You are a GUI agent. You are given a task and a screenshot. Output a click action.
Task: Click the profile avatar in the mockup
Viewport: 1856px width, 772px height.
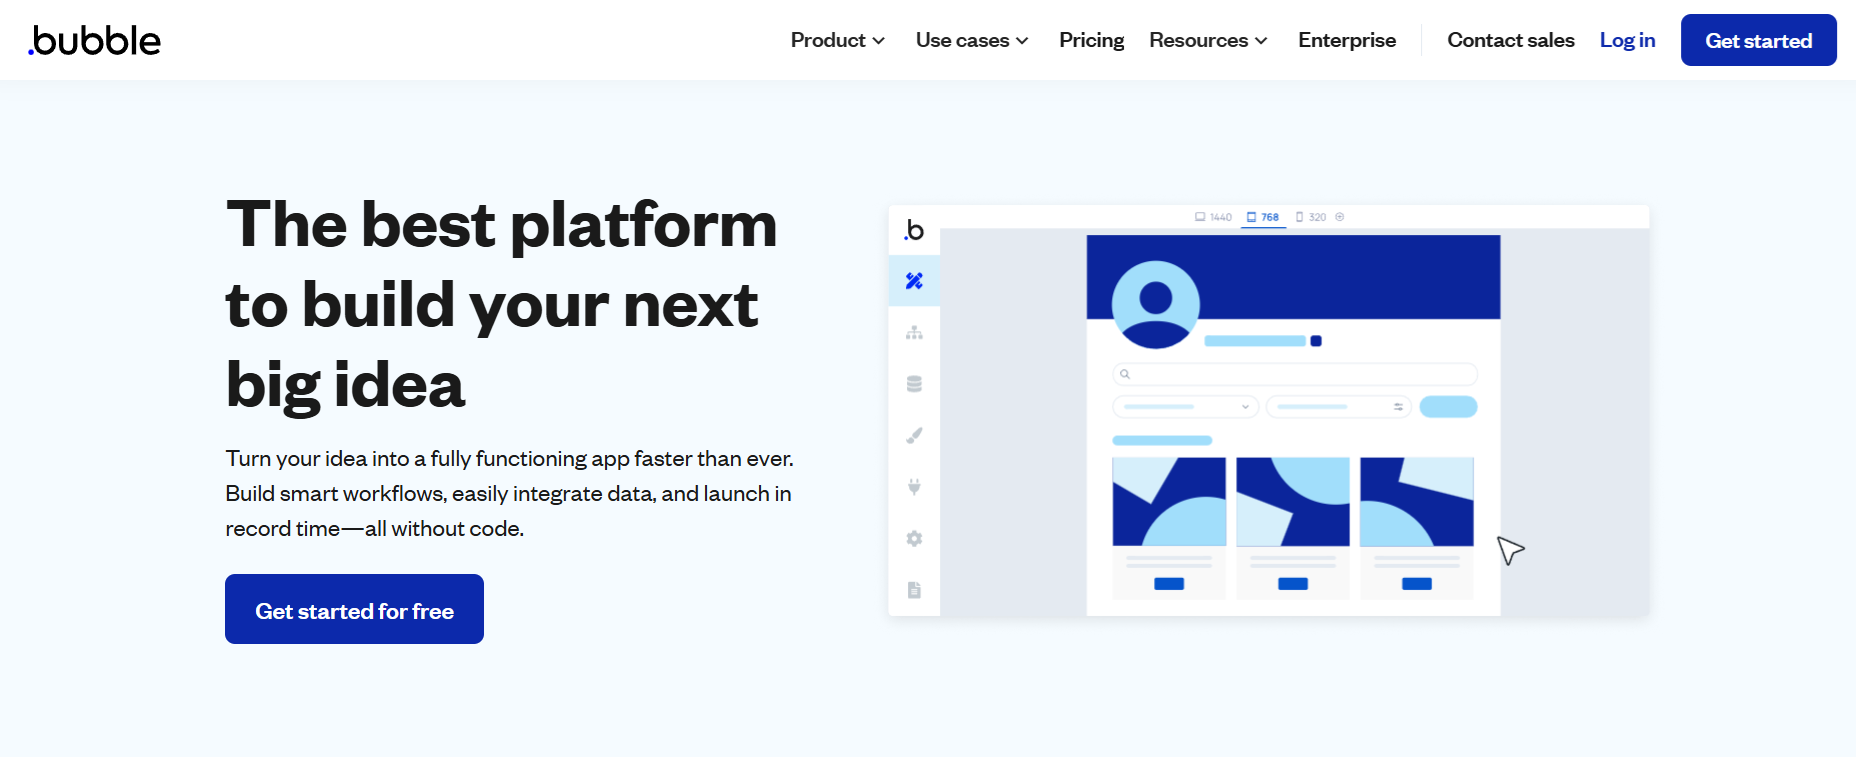(x=1156, y=305)
